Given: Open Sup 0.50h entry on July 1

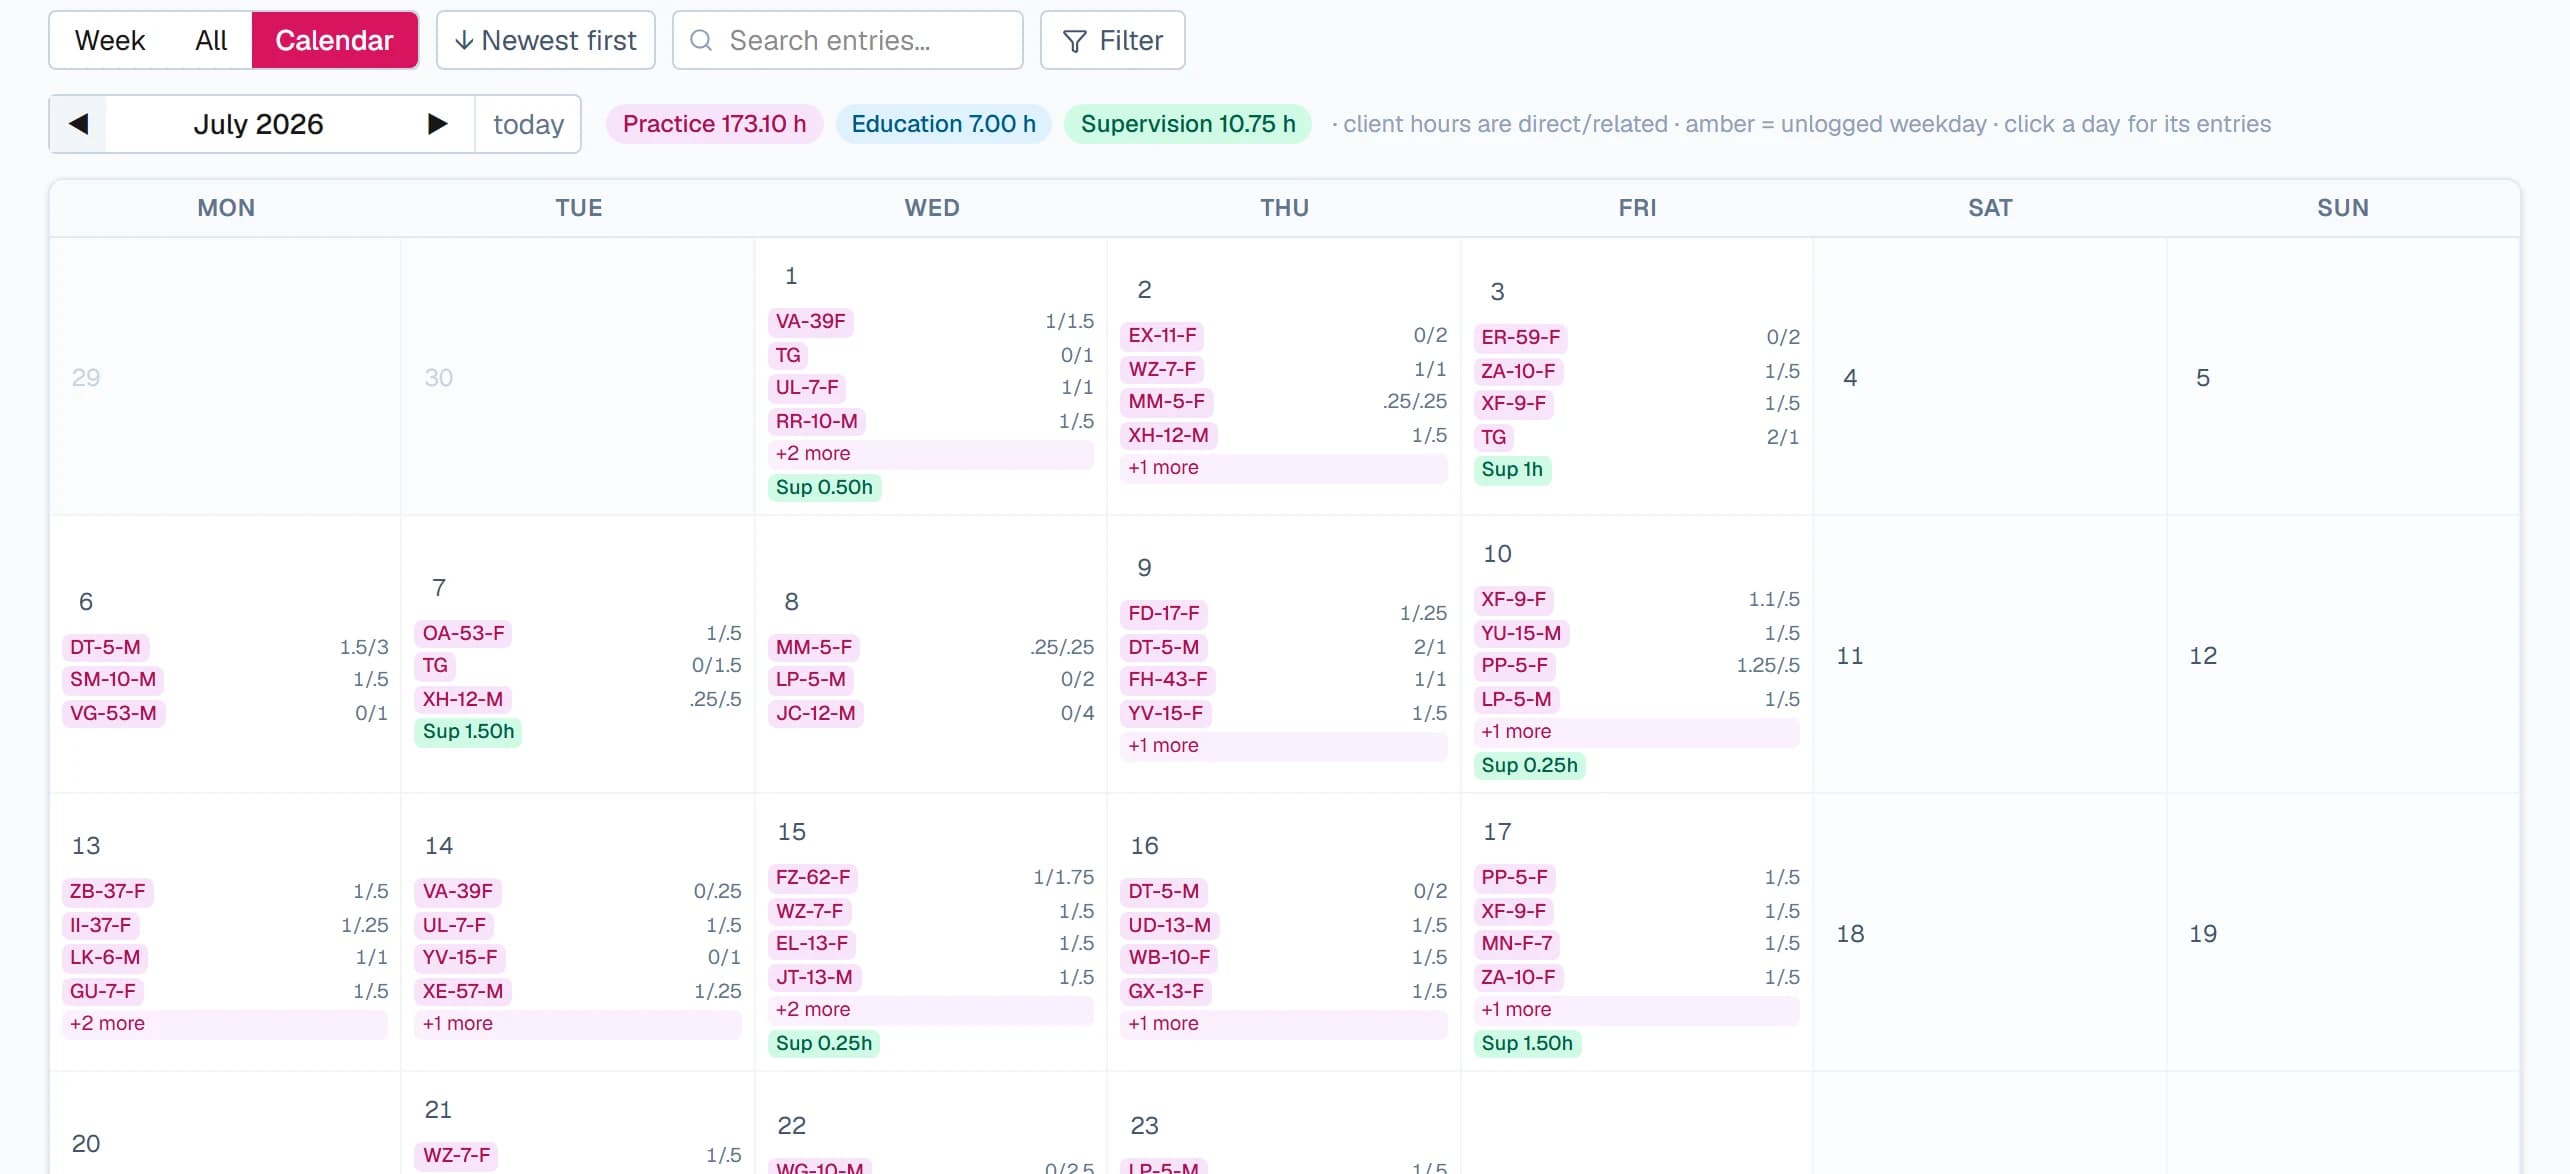Looking at the screenshot, I should [824, 488].
